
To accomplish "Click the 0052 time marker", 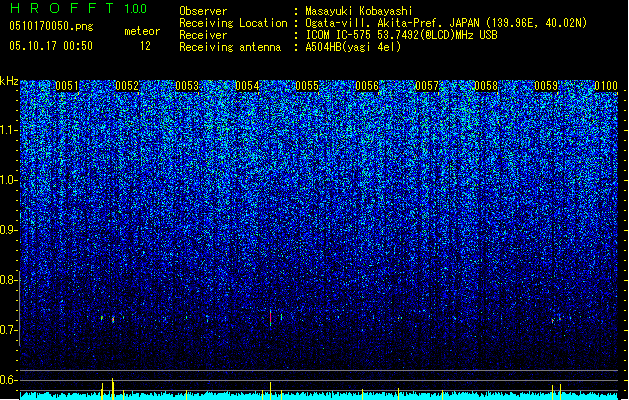I will (x=127, y=86).
